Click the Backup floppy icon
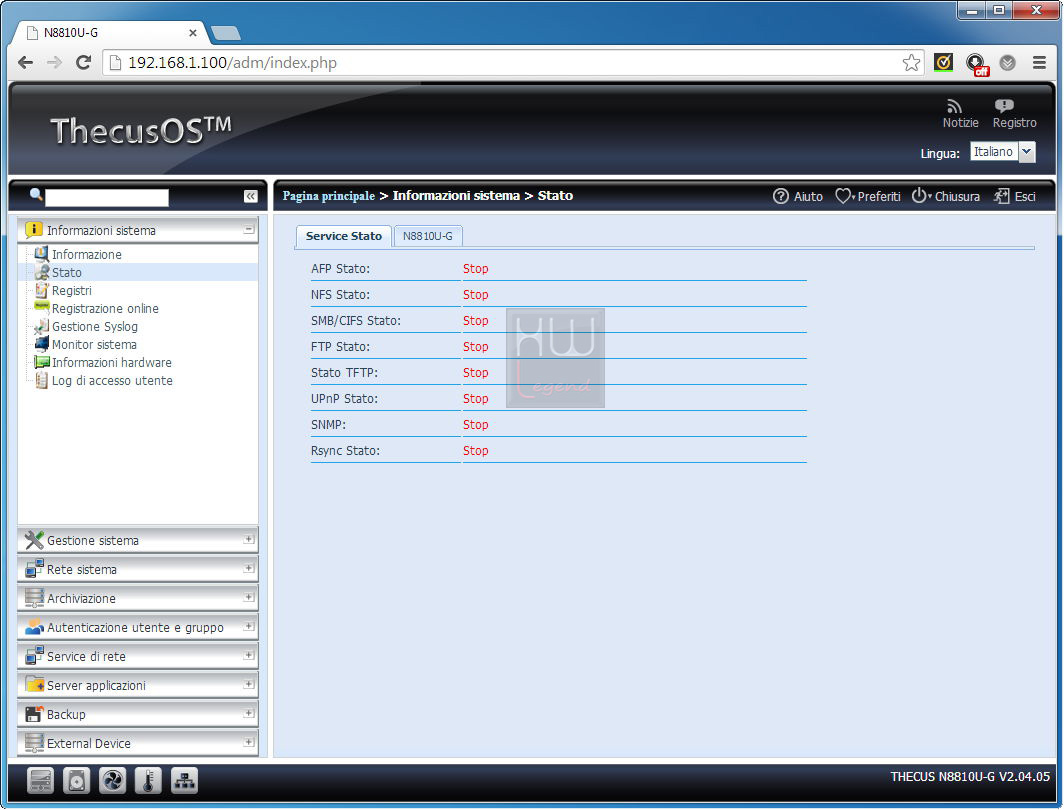This screenshot has width=1064, height=810. point(34,714)
